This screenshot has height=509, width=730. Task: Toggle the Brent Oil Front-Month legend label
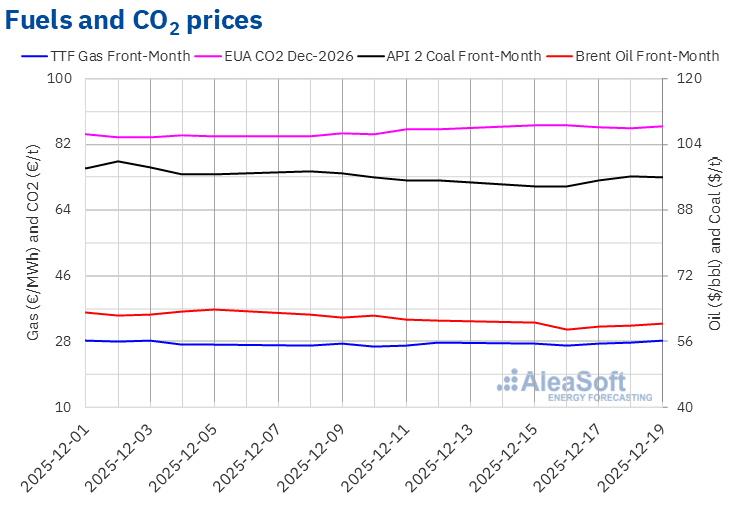click(646, 56)
